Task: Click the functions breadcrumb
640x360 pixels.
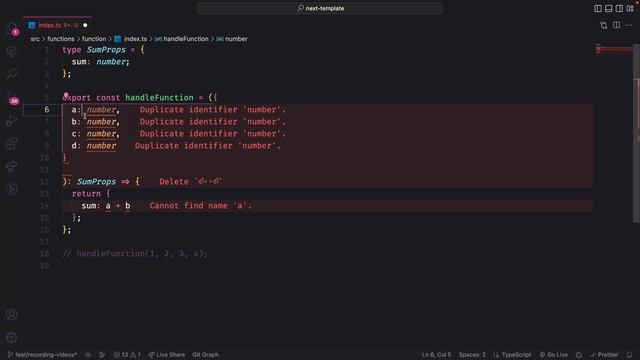Action: pos(61,39)
